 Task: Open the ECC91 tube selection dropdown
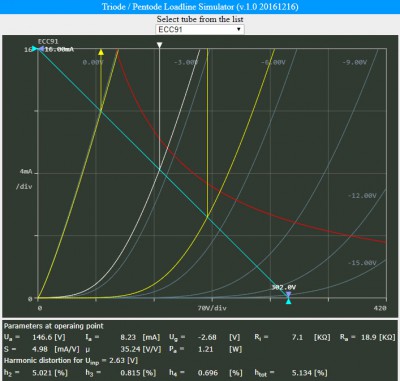[x=200, y=29]
